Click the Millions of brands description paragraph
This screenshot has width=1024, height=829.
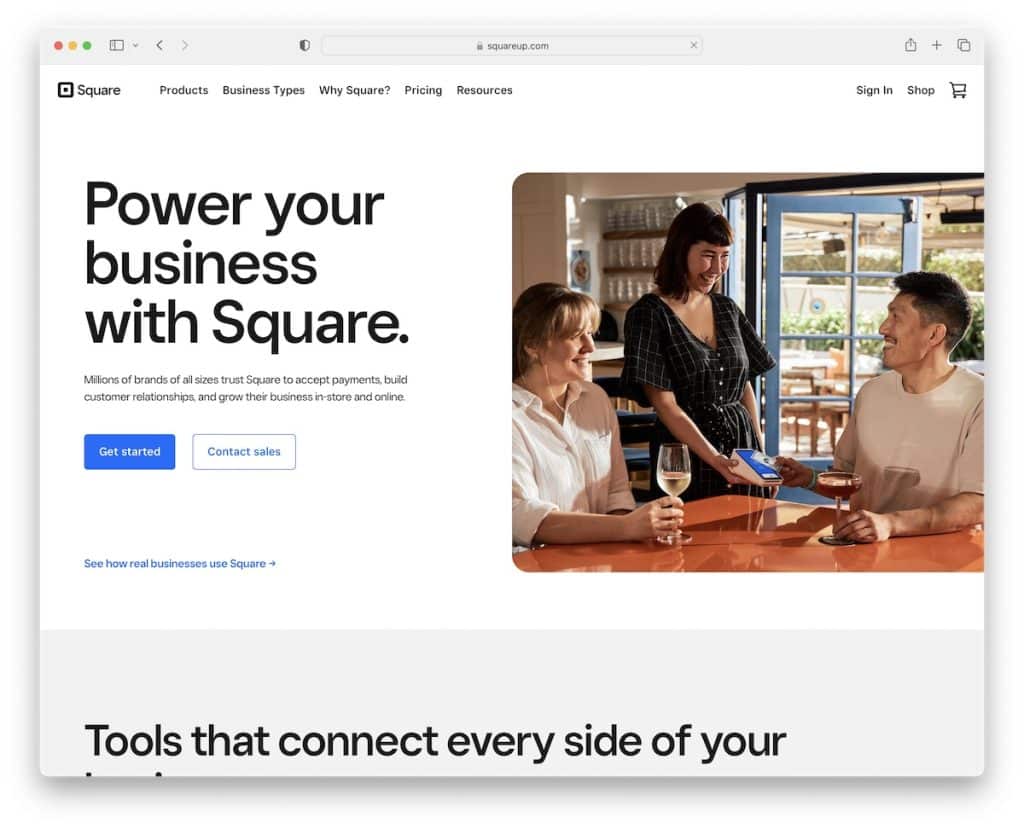tap(246, 388)
